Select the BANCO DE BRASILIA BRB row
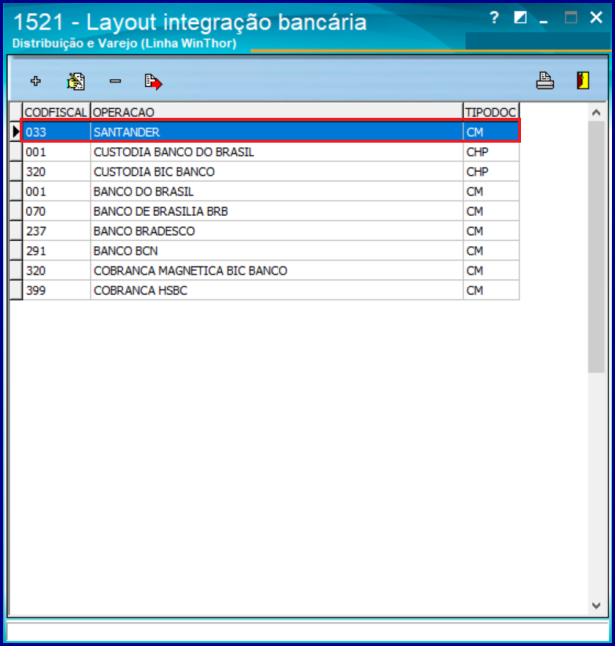The image size is (615, 646). (271, 211)
